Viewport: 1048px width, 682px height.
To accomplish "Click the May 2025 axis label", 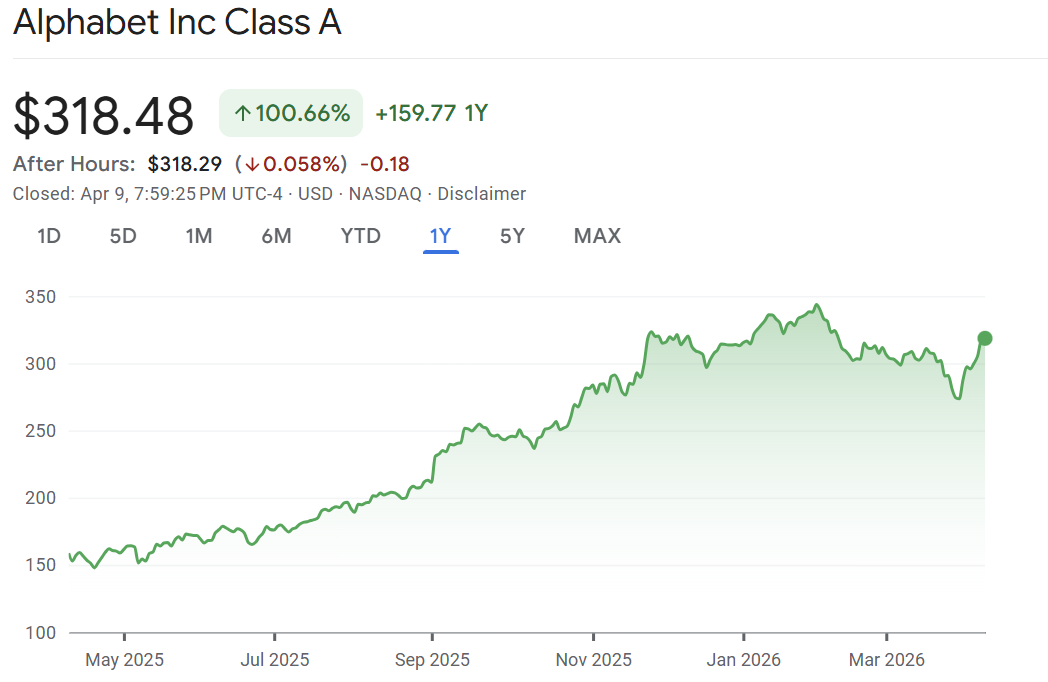I will coord(124,660).
